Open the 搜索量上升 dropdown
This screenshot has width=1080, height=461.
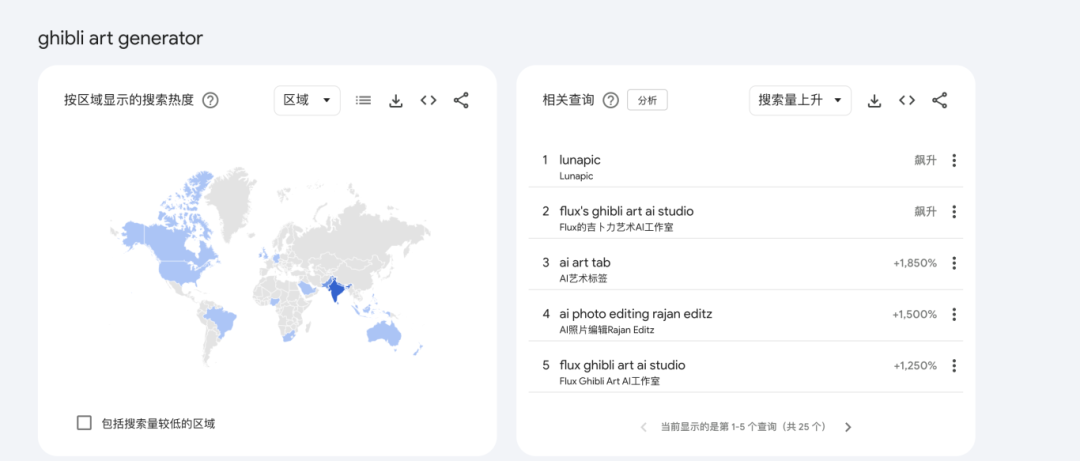[x=800, y=101]
